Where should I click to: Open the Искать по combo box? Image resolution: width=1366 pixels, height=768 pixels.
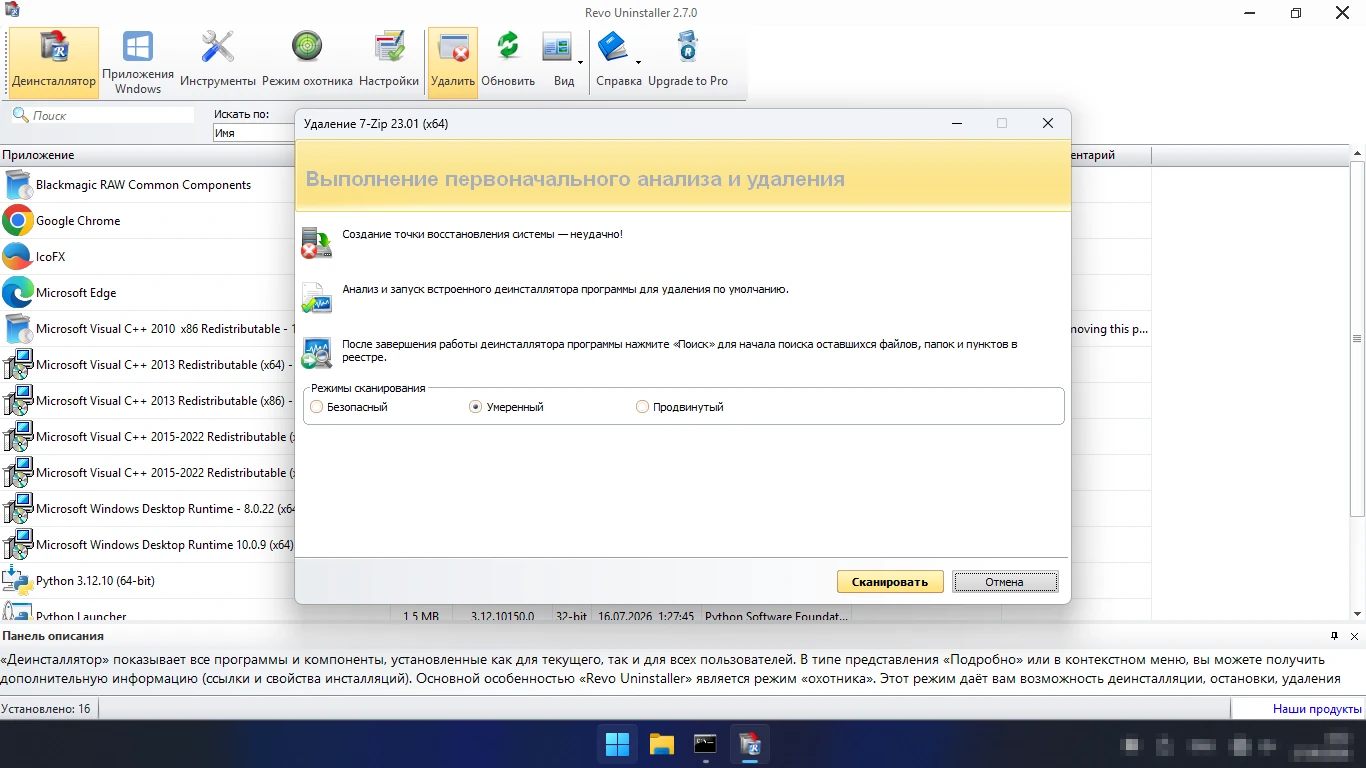[x=254, y=133]
